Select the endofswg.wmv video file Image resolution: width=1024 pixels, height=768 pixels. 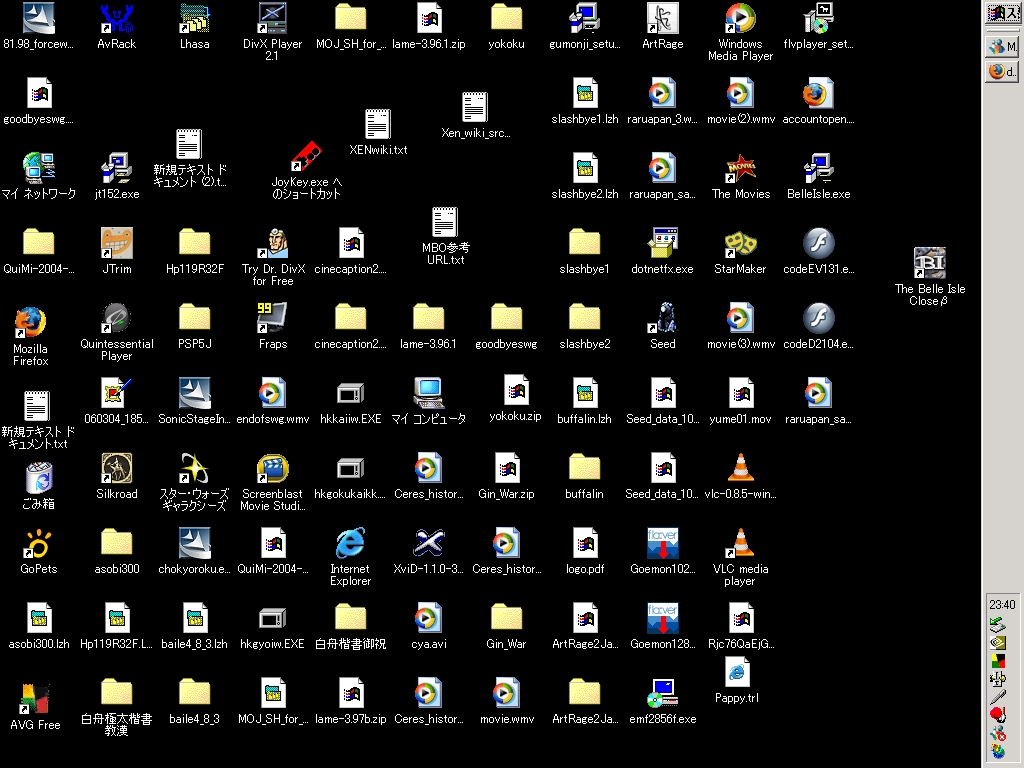pos(272,402)
